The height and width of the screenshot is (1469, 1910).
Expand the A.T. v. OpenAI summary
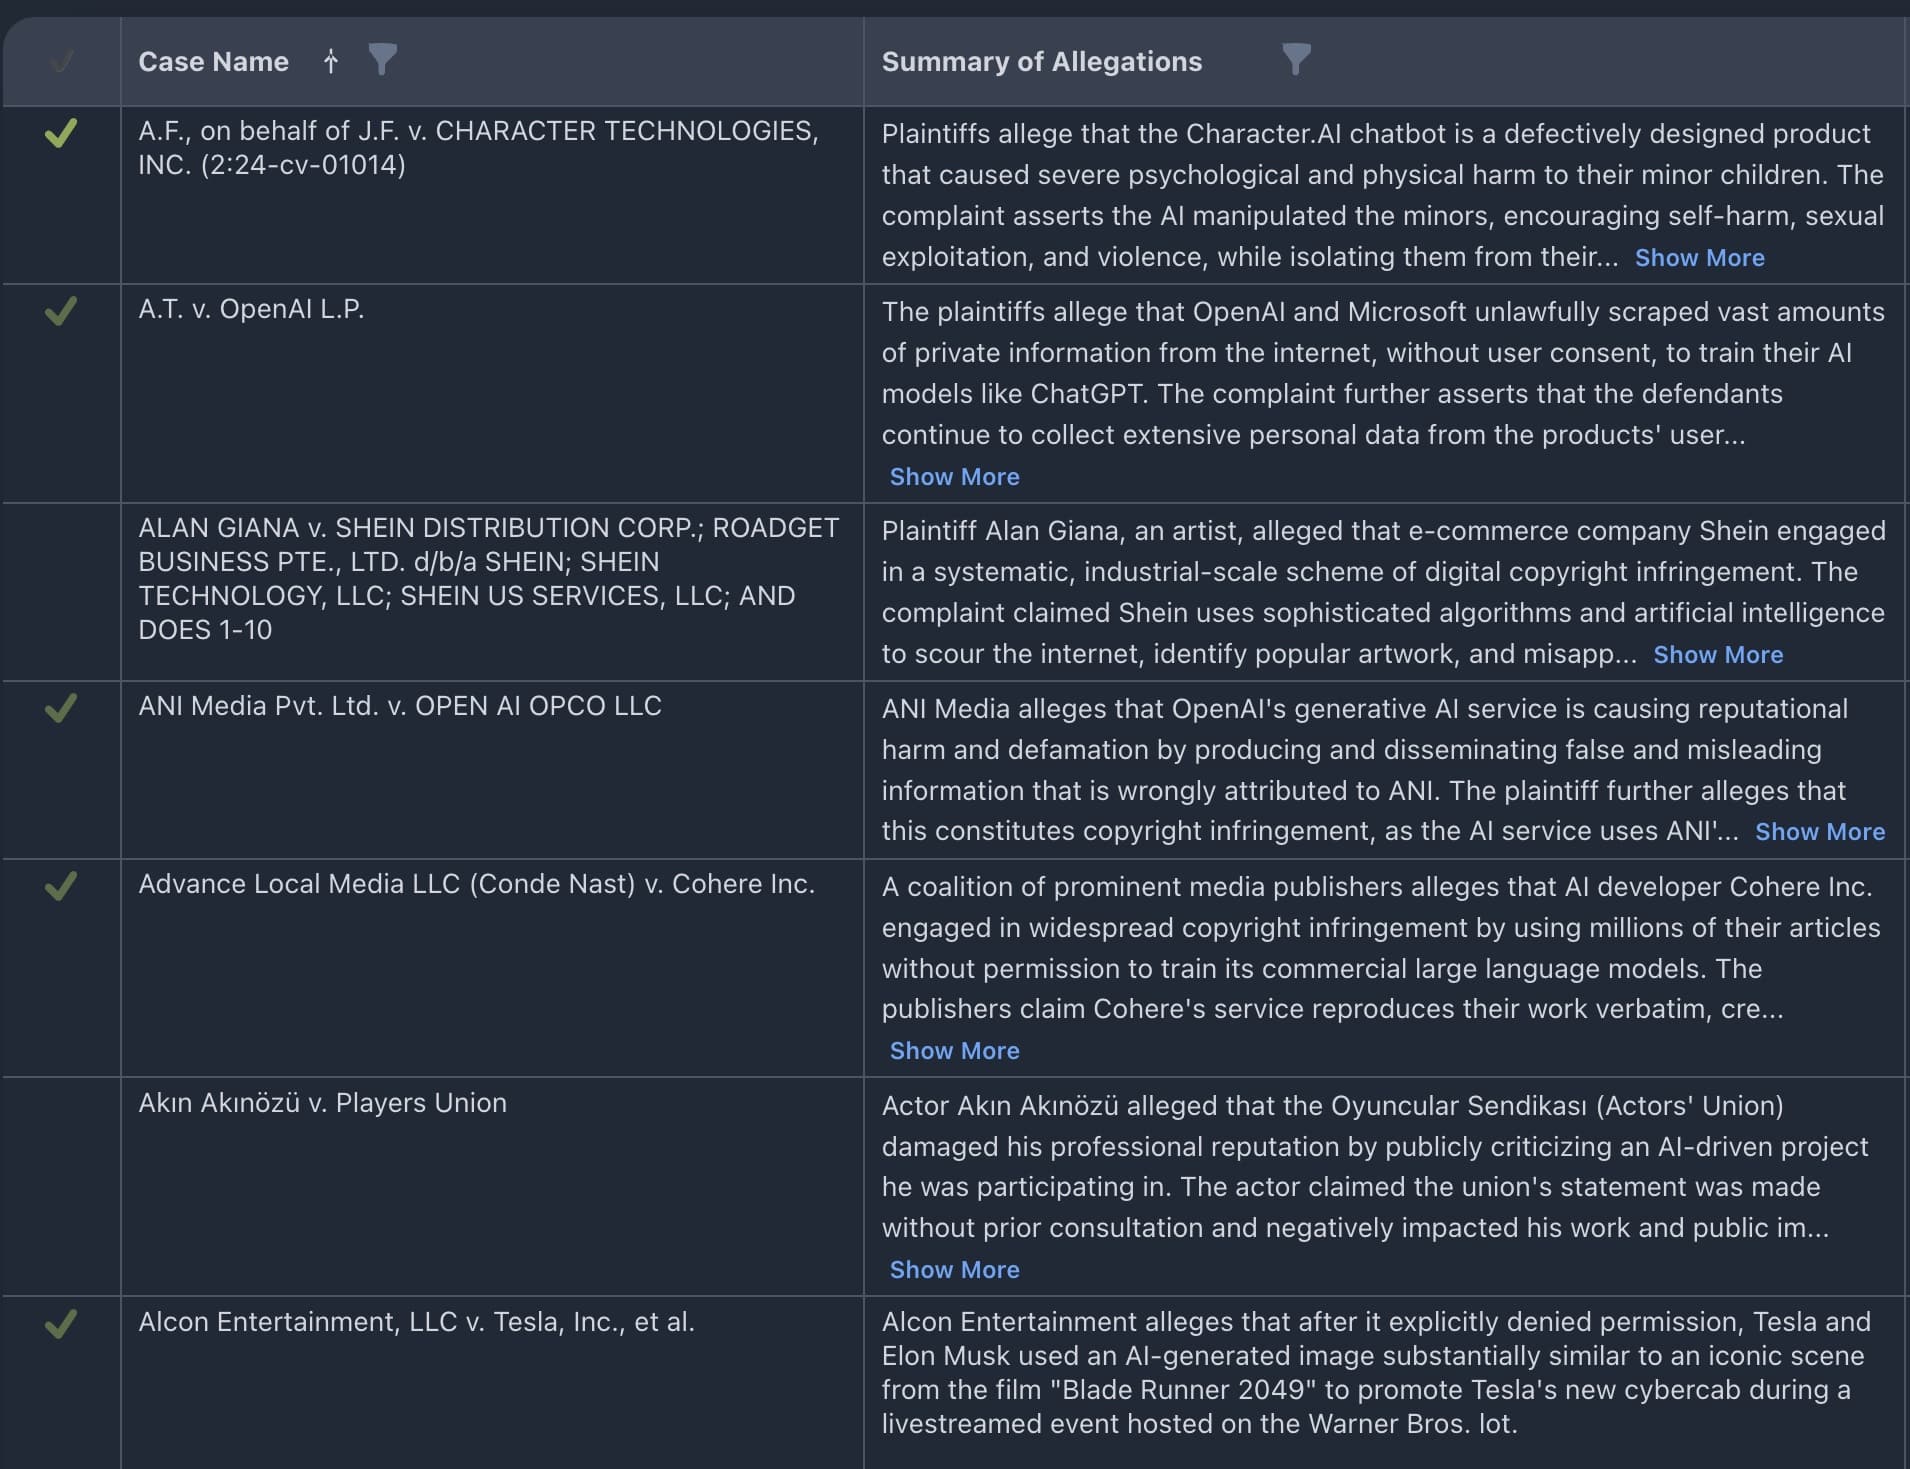click(x=954, y=477)
